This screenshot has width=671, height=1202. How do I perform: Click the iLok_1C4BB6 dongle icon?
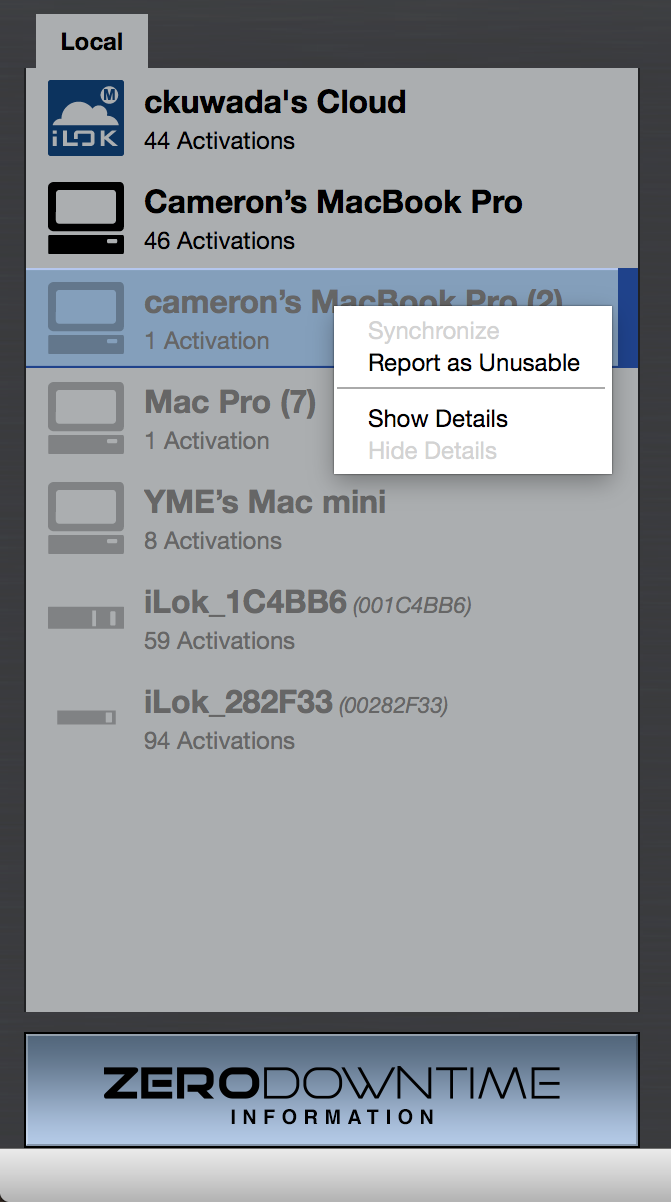pos(86,618)
